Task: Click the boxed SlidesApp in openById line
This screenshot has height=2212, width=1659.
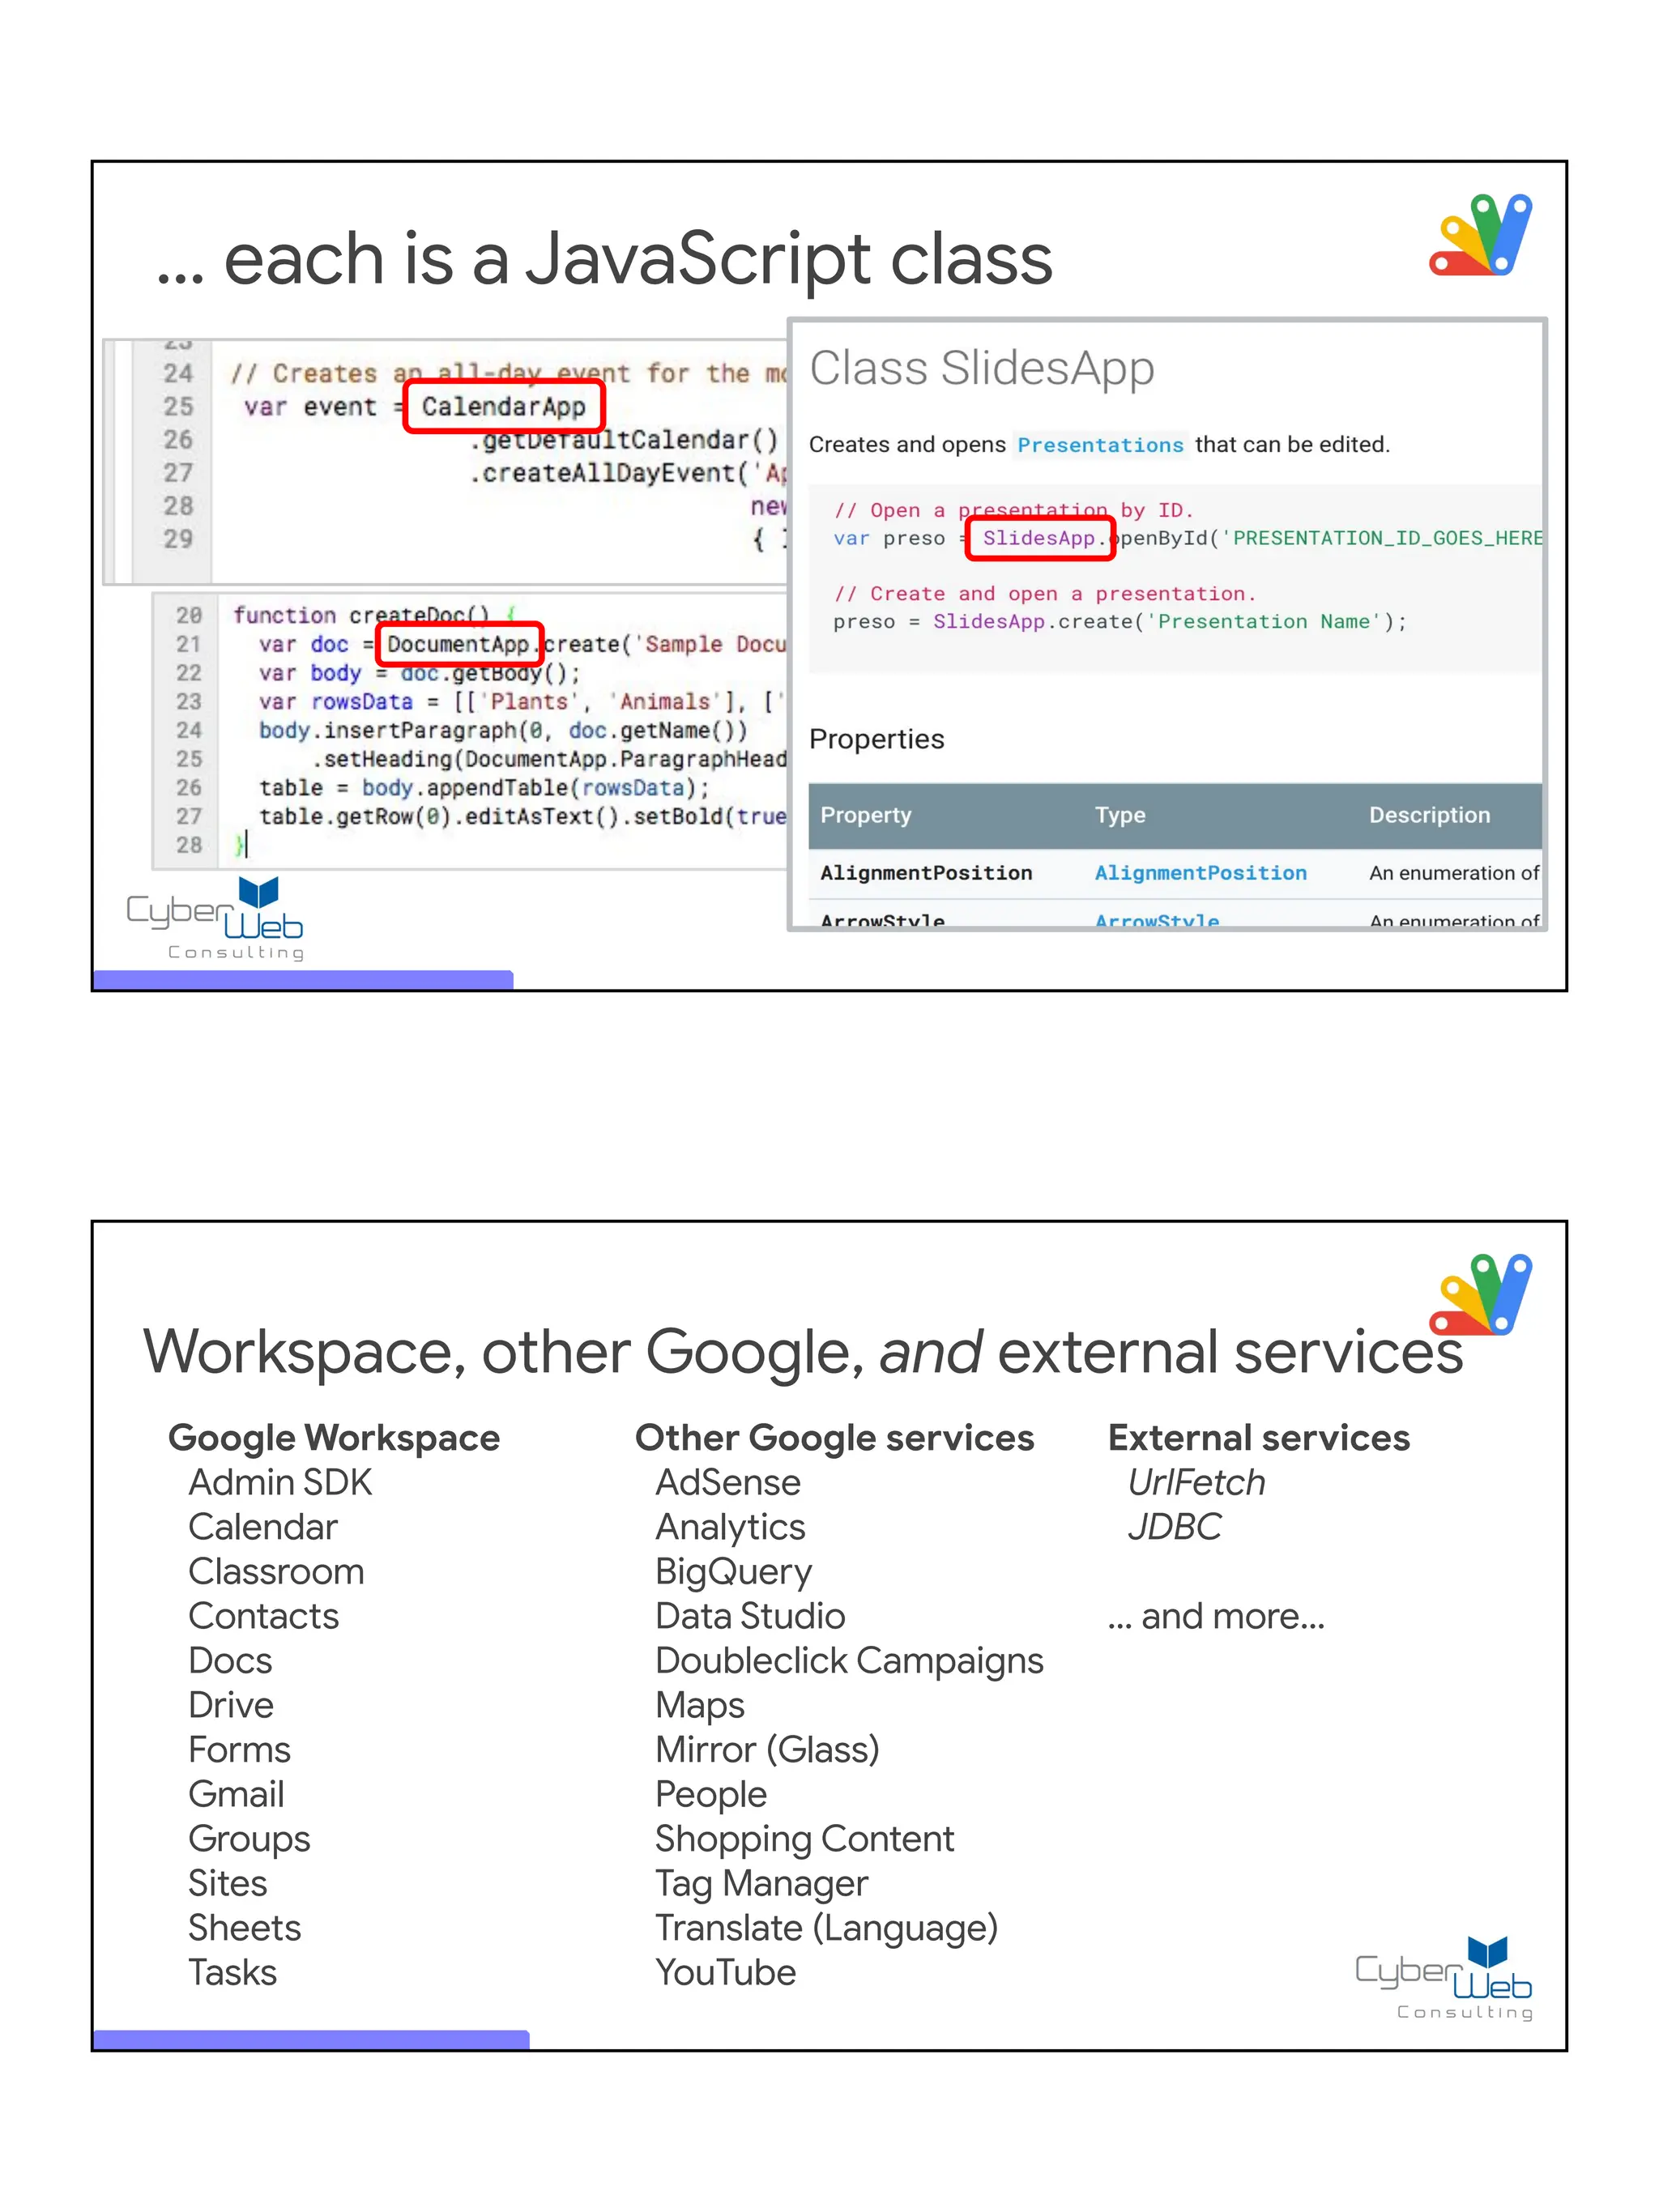Action: pos(1039,538)
